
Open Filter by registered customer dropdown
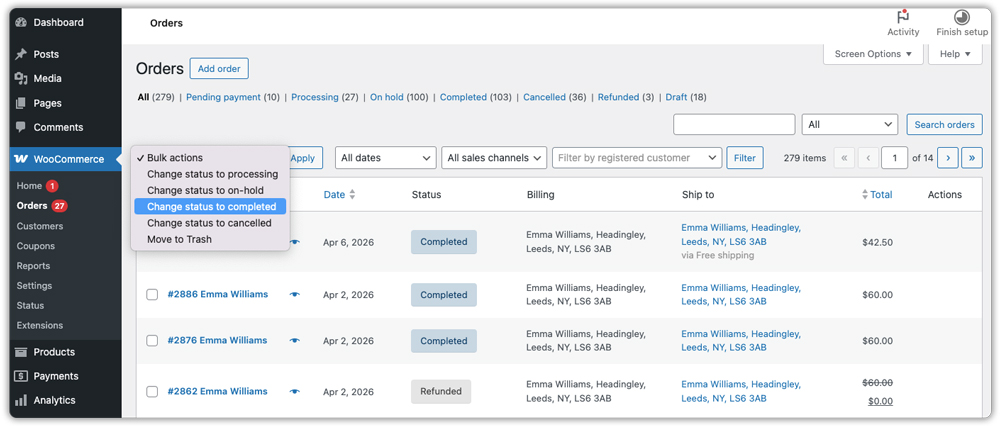pos(637,158)
